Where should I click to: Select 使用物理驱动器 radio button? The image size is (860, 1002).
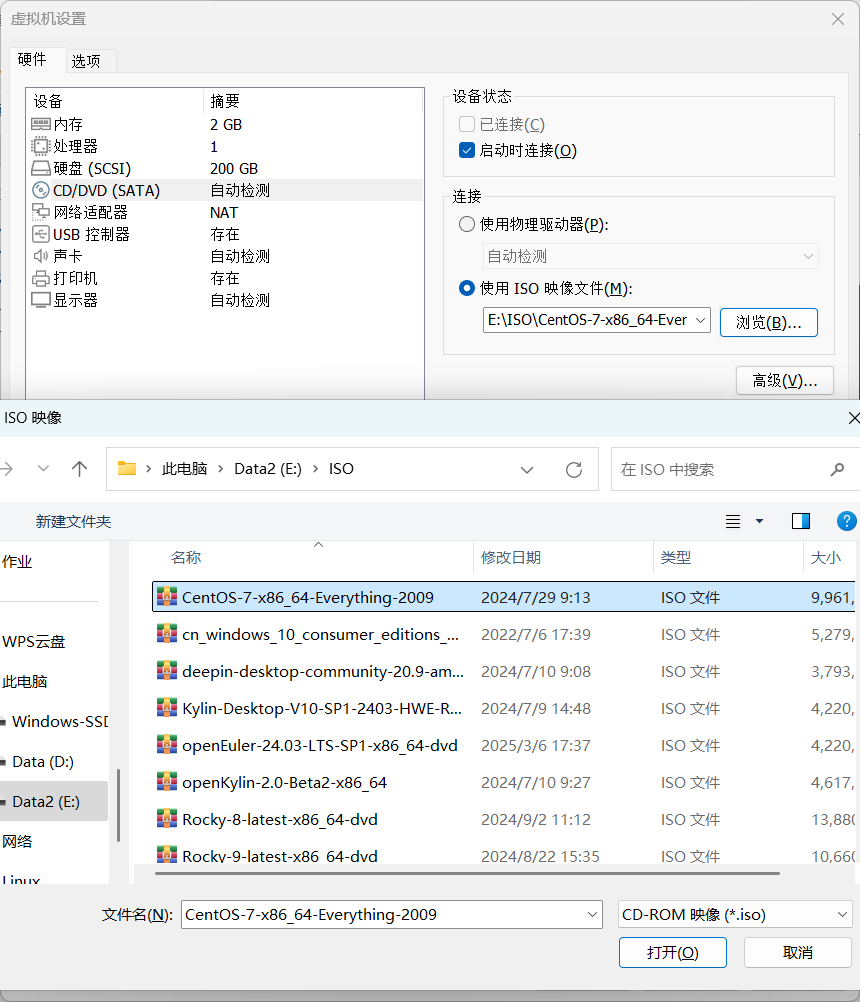(x=467, y=224)
